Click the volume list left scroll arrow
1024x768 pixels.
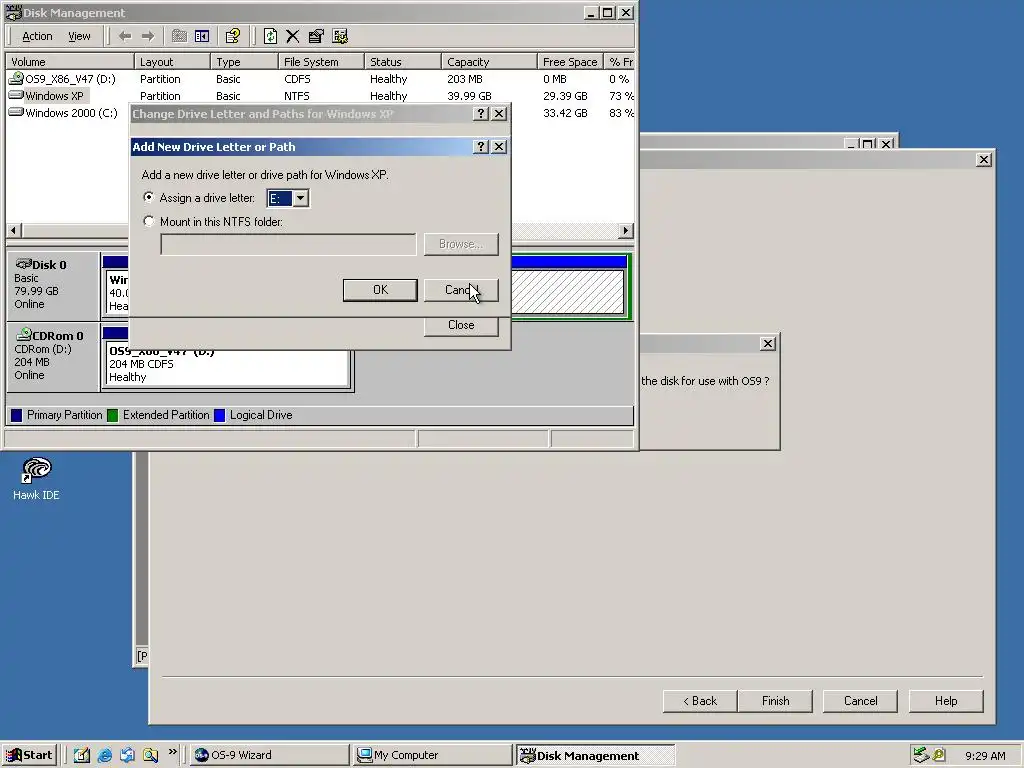click(x=14, y=231)
